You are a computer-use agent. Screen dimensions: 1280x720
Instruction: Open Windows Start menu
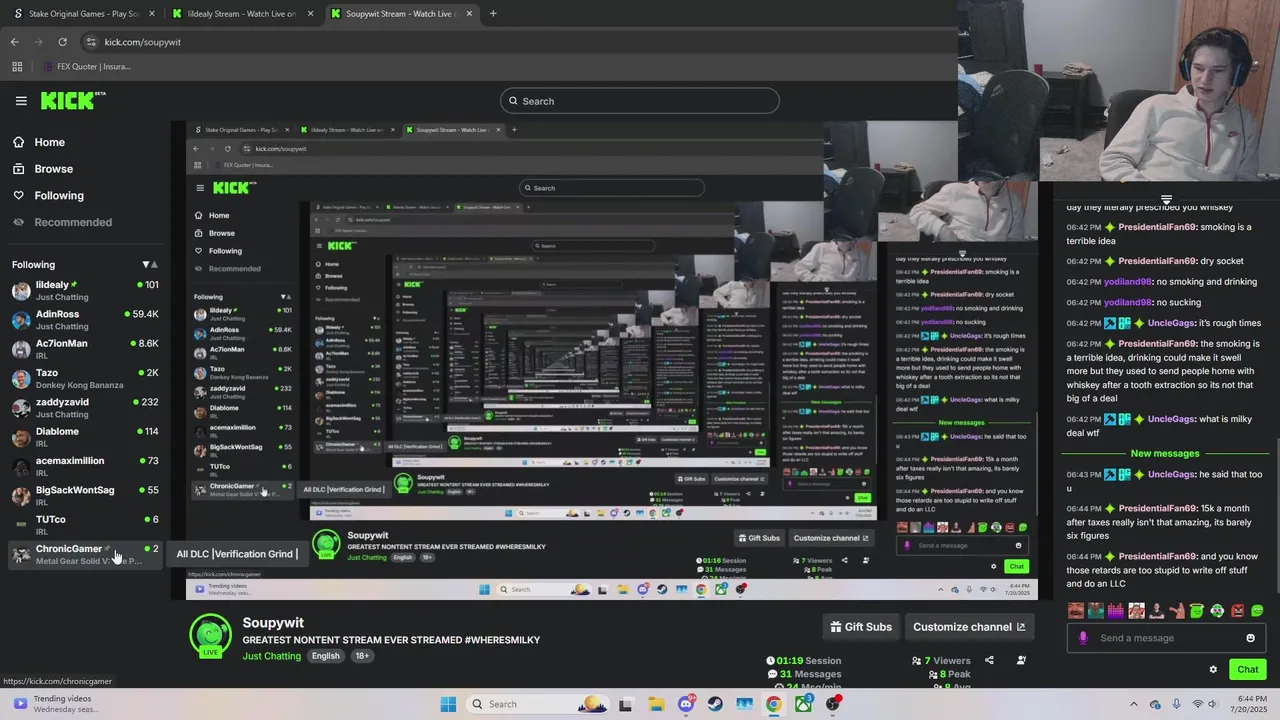pyautogui.click(x=448, y=704)
